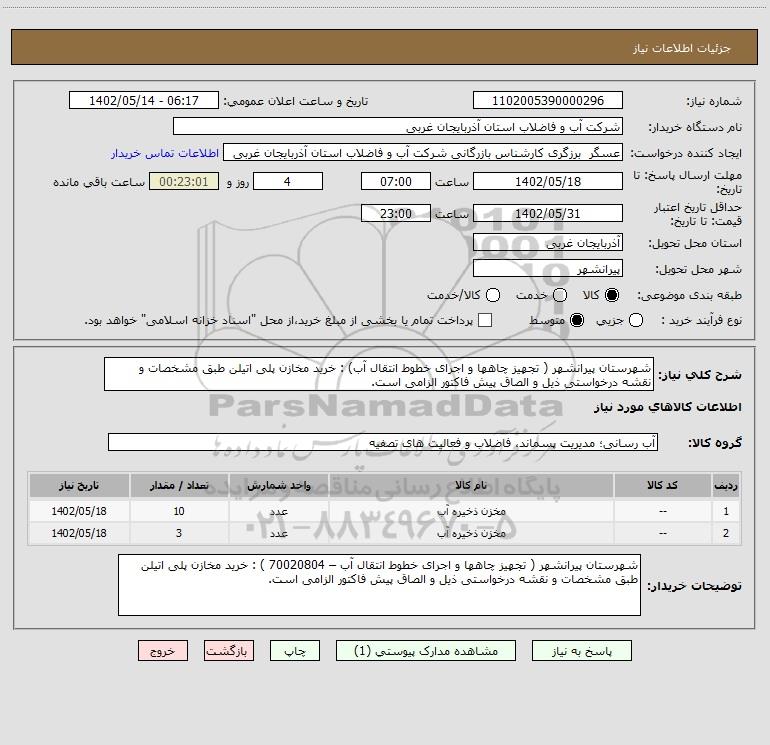Screen dimensions: 770x745
Task: Click the بازگشت back button
Action: tap(229, 651)
